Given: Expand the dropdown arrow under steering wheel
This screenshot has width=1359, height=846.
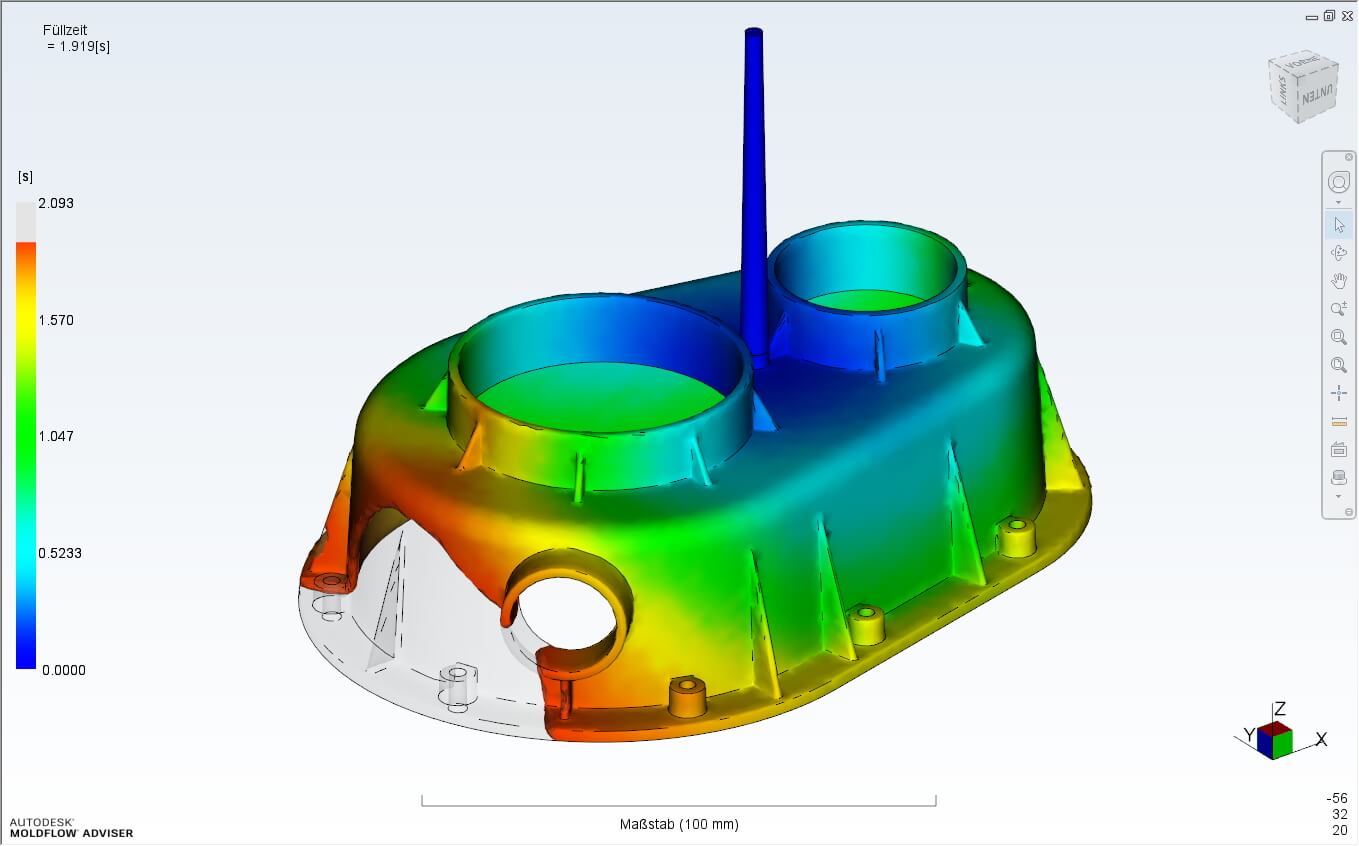Looking at the screenshot, I should pos(1339,203).
